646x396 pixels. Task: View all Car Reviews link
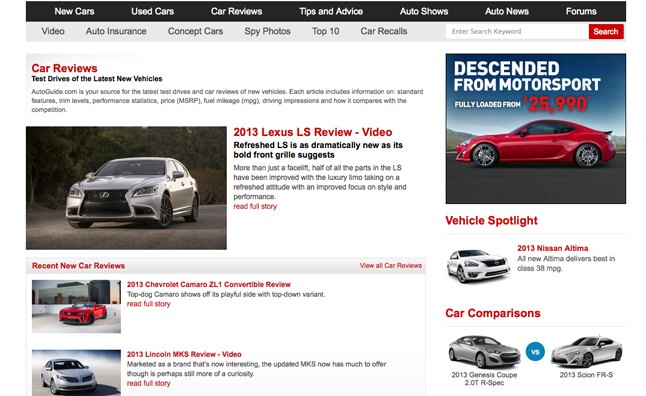point(391,266)
